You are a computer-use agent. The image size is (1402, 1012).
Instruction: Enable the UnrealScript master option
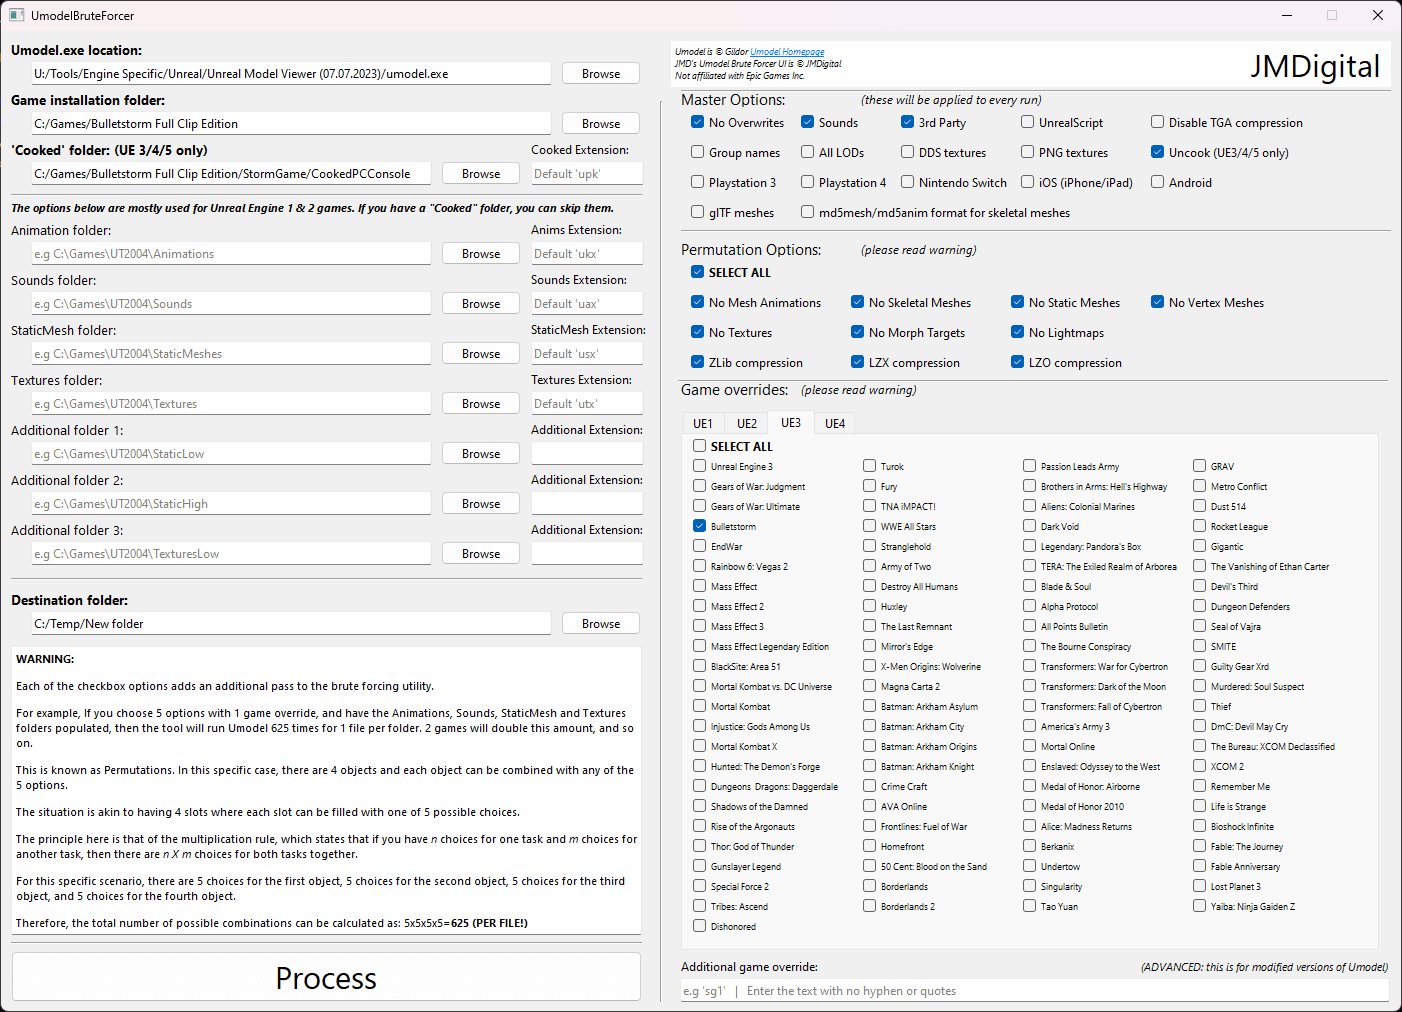(1027, 122)
